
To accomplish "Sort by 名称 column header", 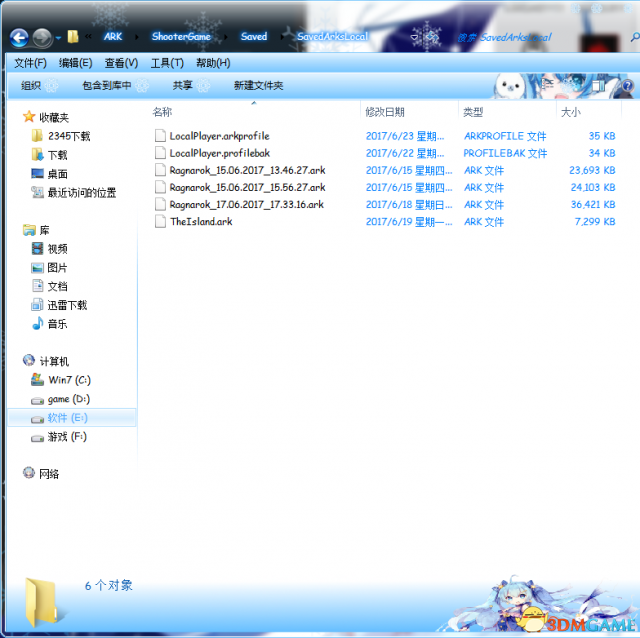I will click(162, 112).
